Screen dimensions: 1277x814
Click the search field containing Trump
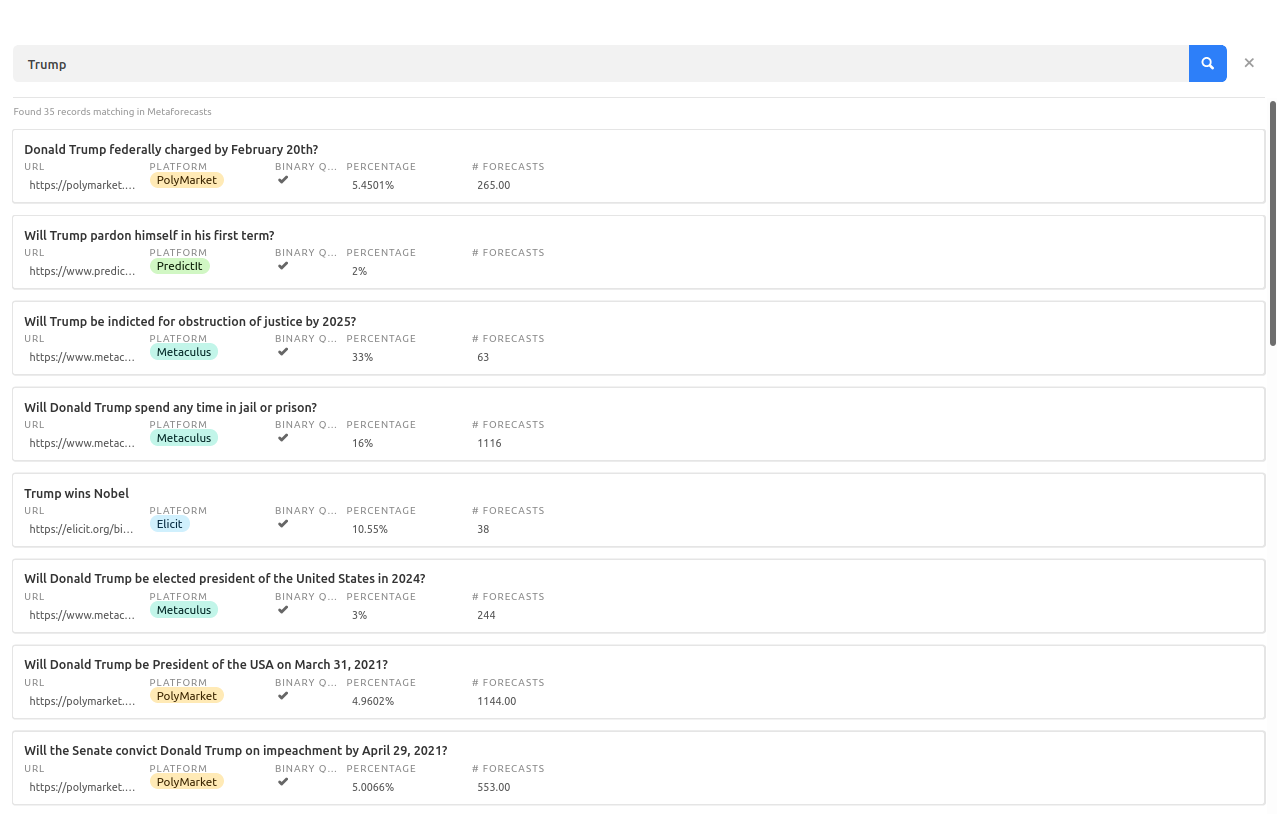tap(600, 63)
